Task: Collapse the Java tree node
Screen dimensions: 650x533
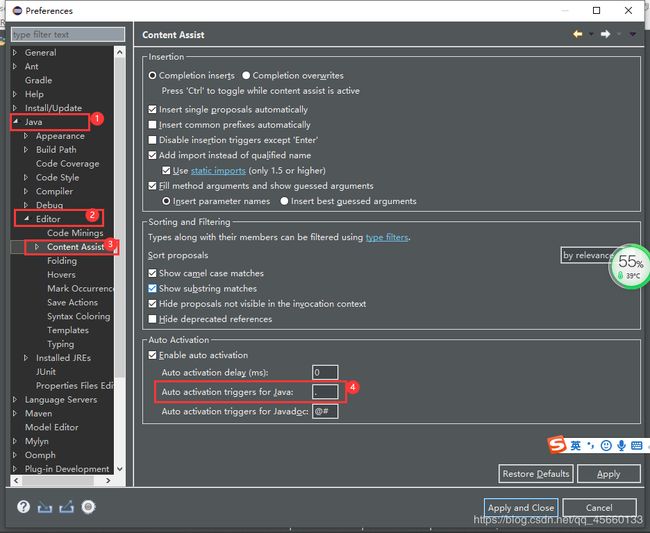Action: pos(15,122)
